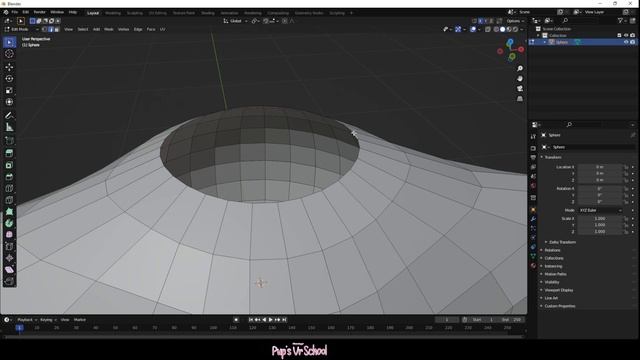Switch to wireframe viewport shading
Image resolution: width=640 pixels, height=360 pixels.
tap(496, 29)
